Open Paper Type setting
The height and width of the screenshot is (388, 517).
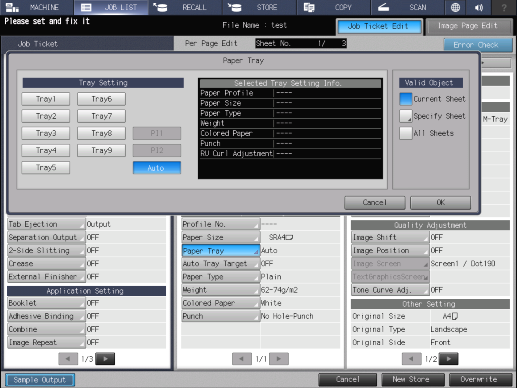[220, 277]
